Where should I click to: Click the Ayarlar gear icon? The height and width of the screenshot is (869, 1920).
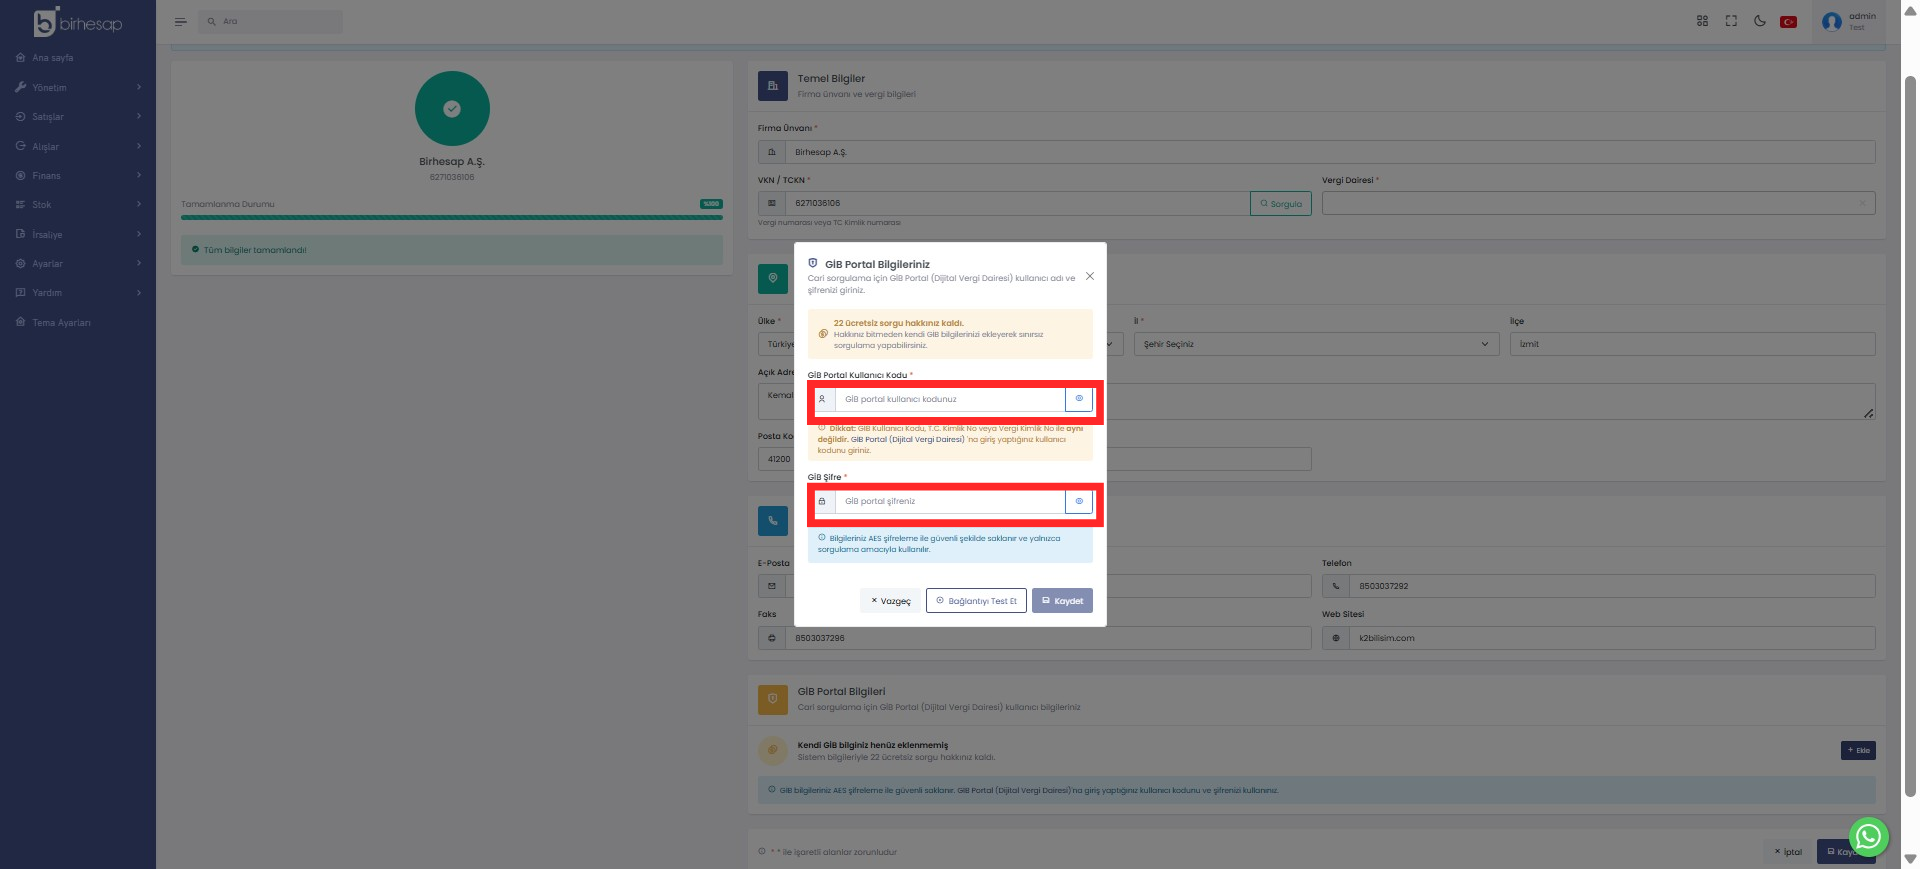point(20,264)
